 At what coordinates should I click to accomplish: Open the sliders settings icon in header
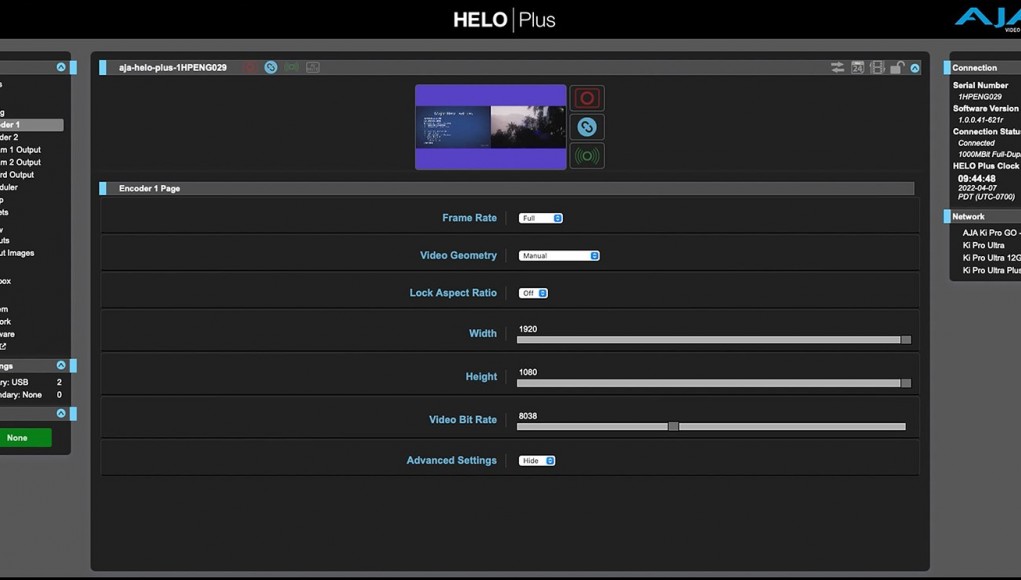coord(837,67)
